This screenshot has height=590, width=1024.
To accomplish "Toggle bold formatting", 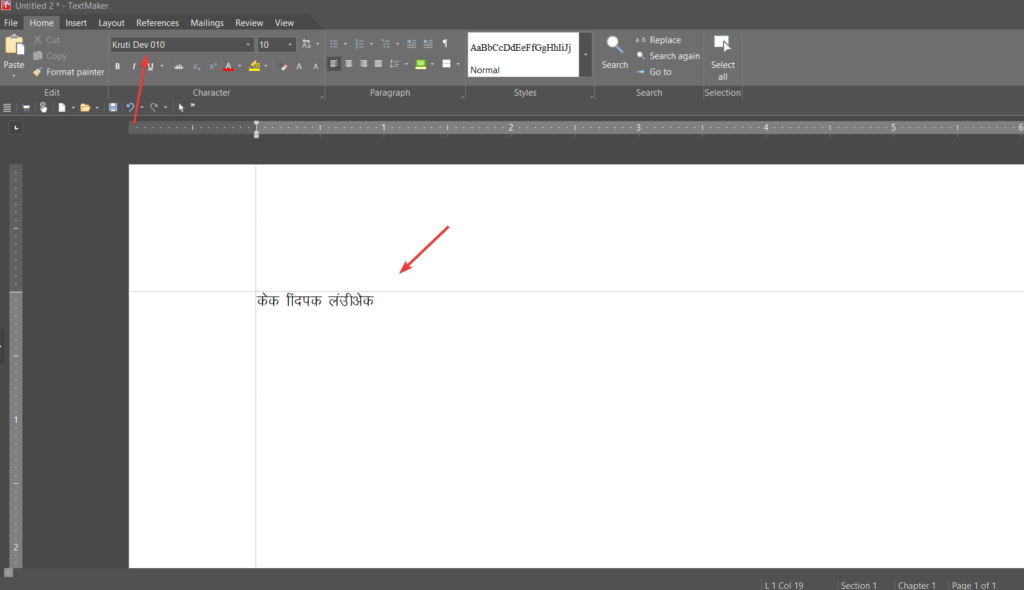I will point(118,66).
